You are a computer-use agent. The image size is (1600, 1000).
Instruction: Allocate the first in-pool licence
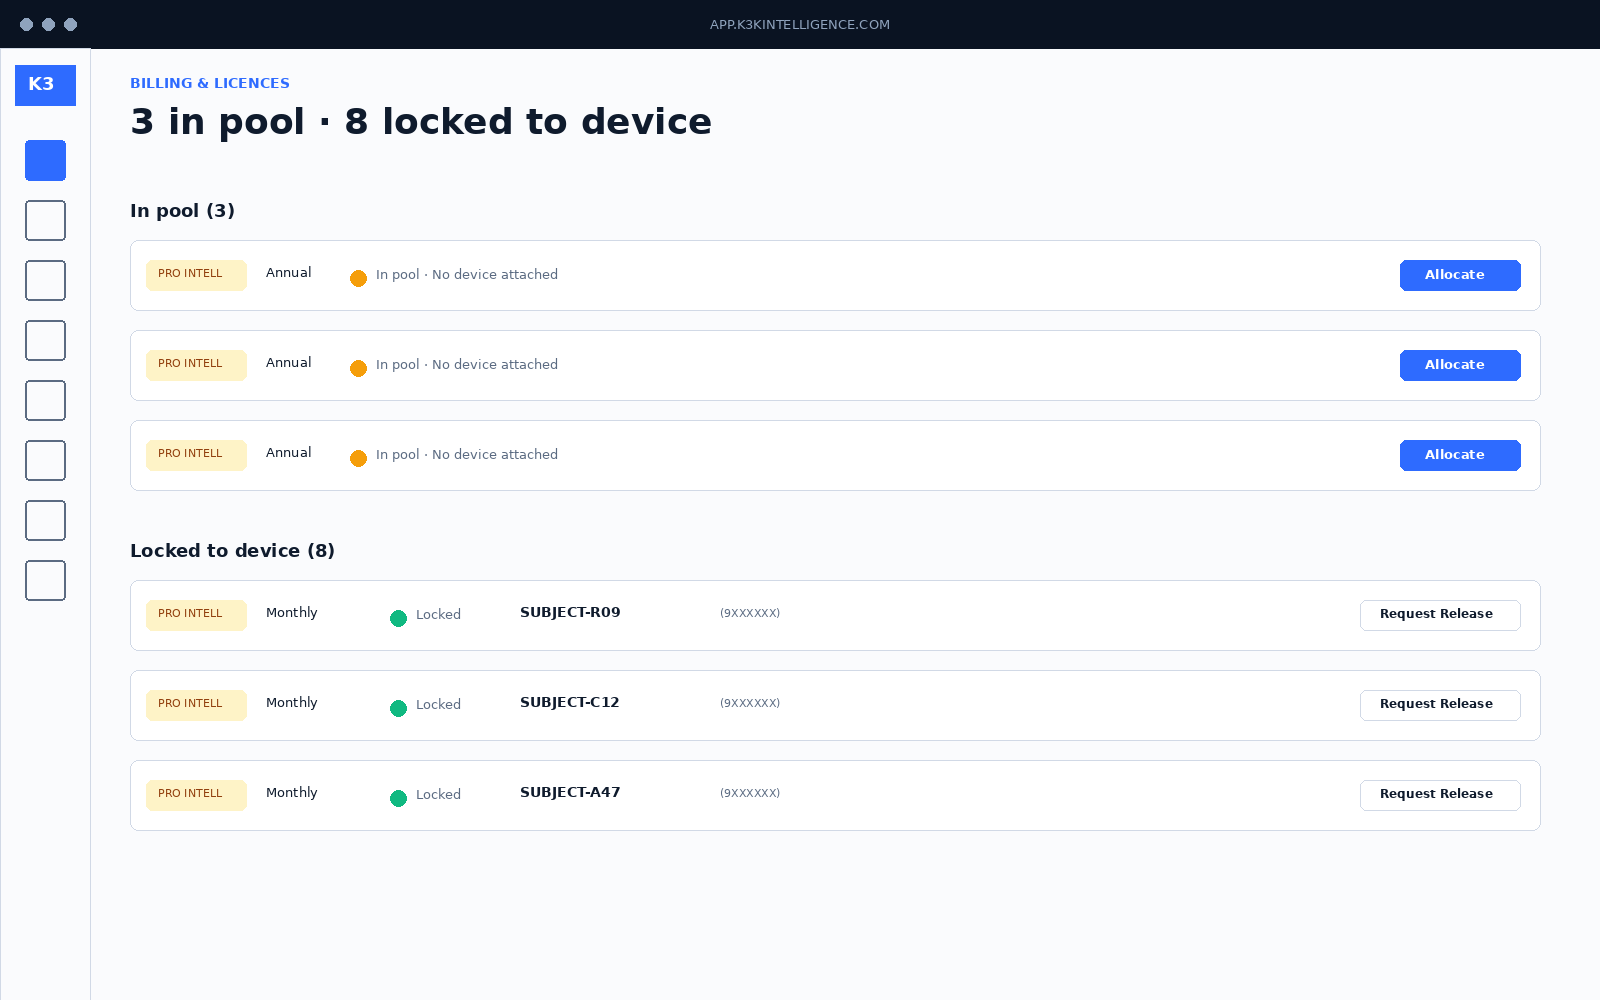[1460, 275]
